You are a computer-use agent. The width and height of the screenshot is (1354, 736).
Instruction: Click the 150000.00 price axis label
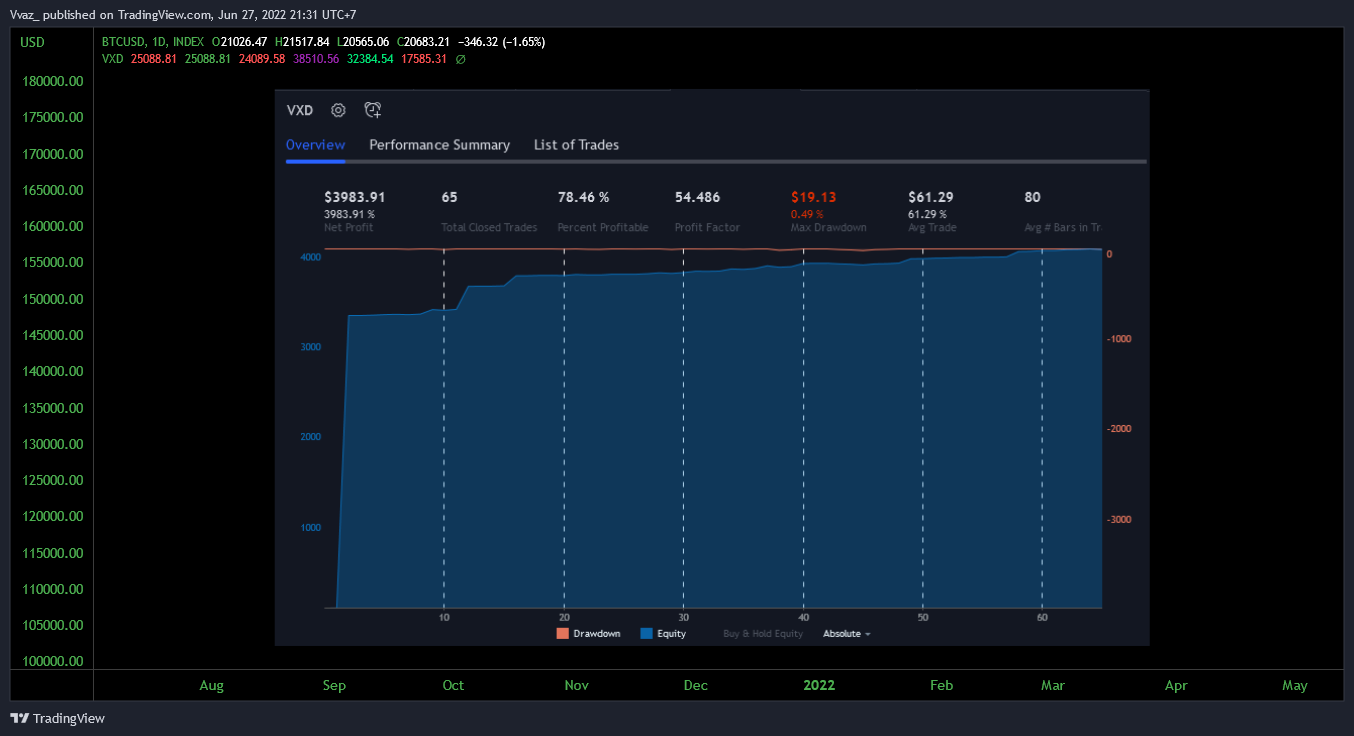52,299
